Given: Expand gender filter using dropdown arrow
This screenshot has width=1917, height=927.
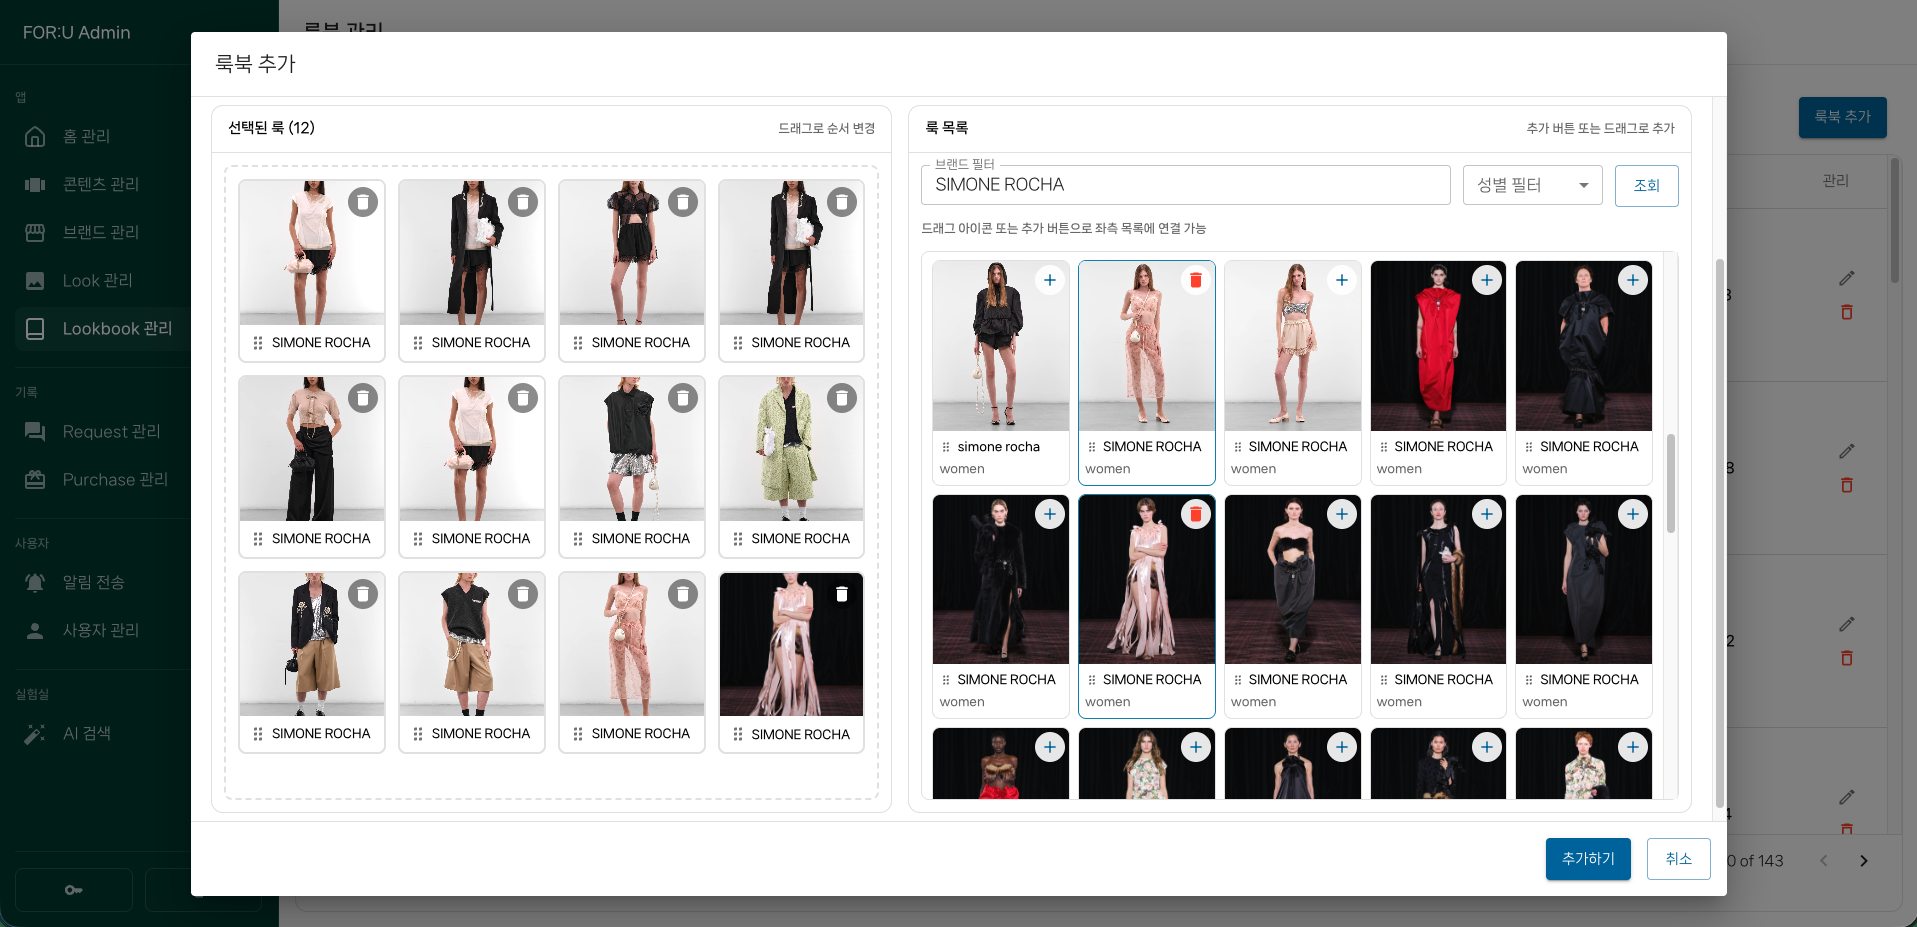Looking at the screenshot, I should tap(1583, 185).
